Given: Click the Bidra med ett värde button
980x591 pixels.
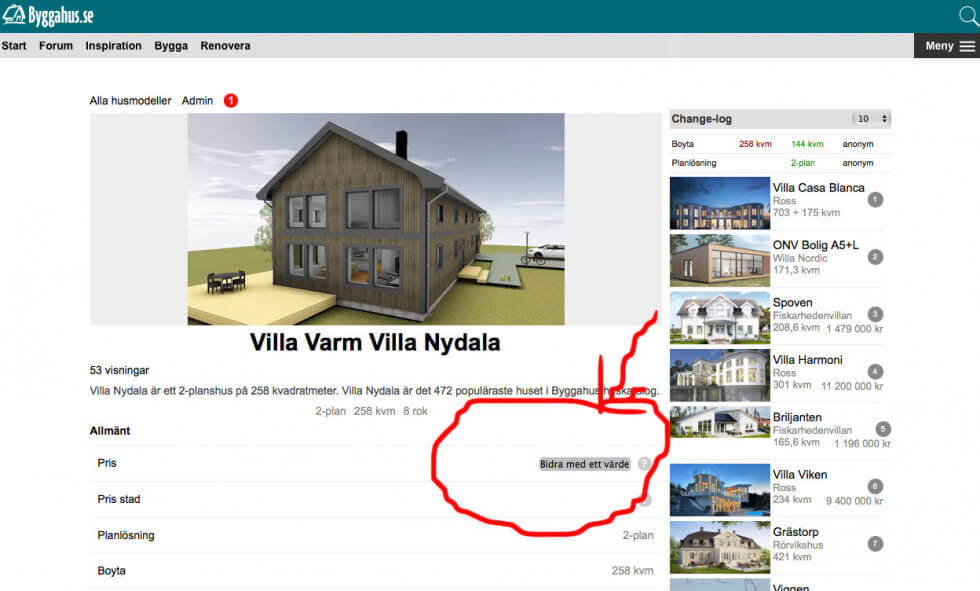Looking at the screenshot, I should [x=584, y=463].
